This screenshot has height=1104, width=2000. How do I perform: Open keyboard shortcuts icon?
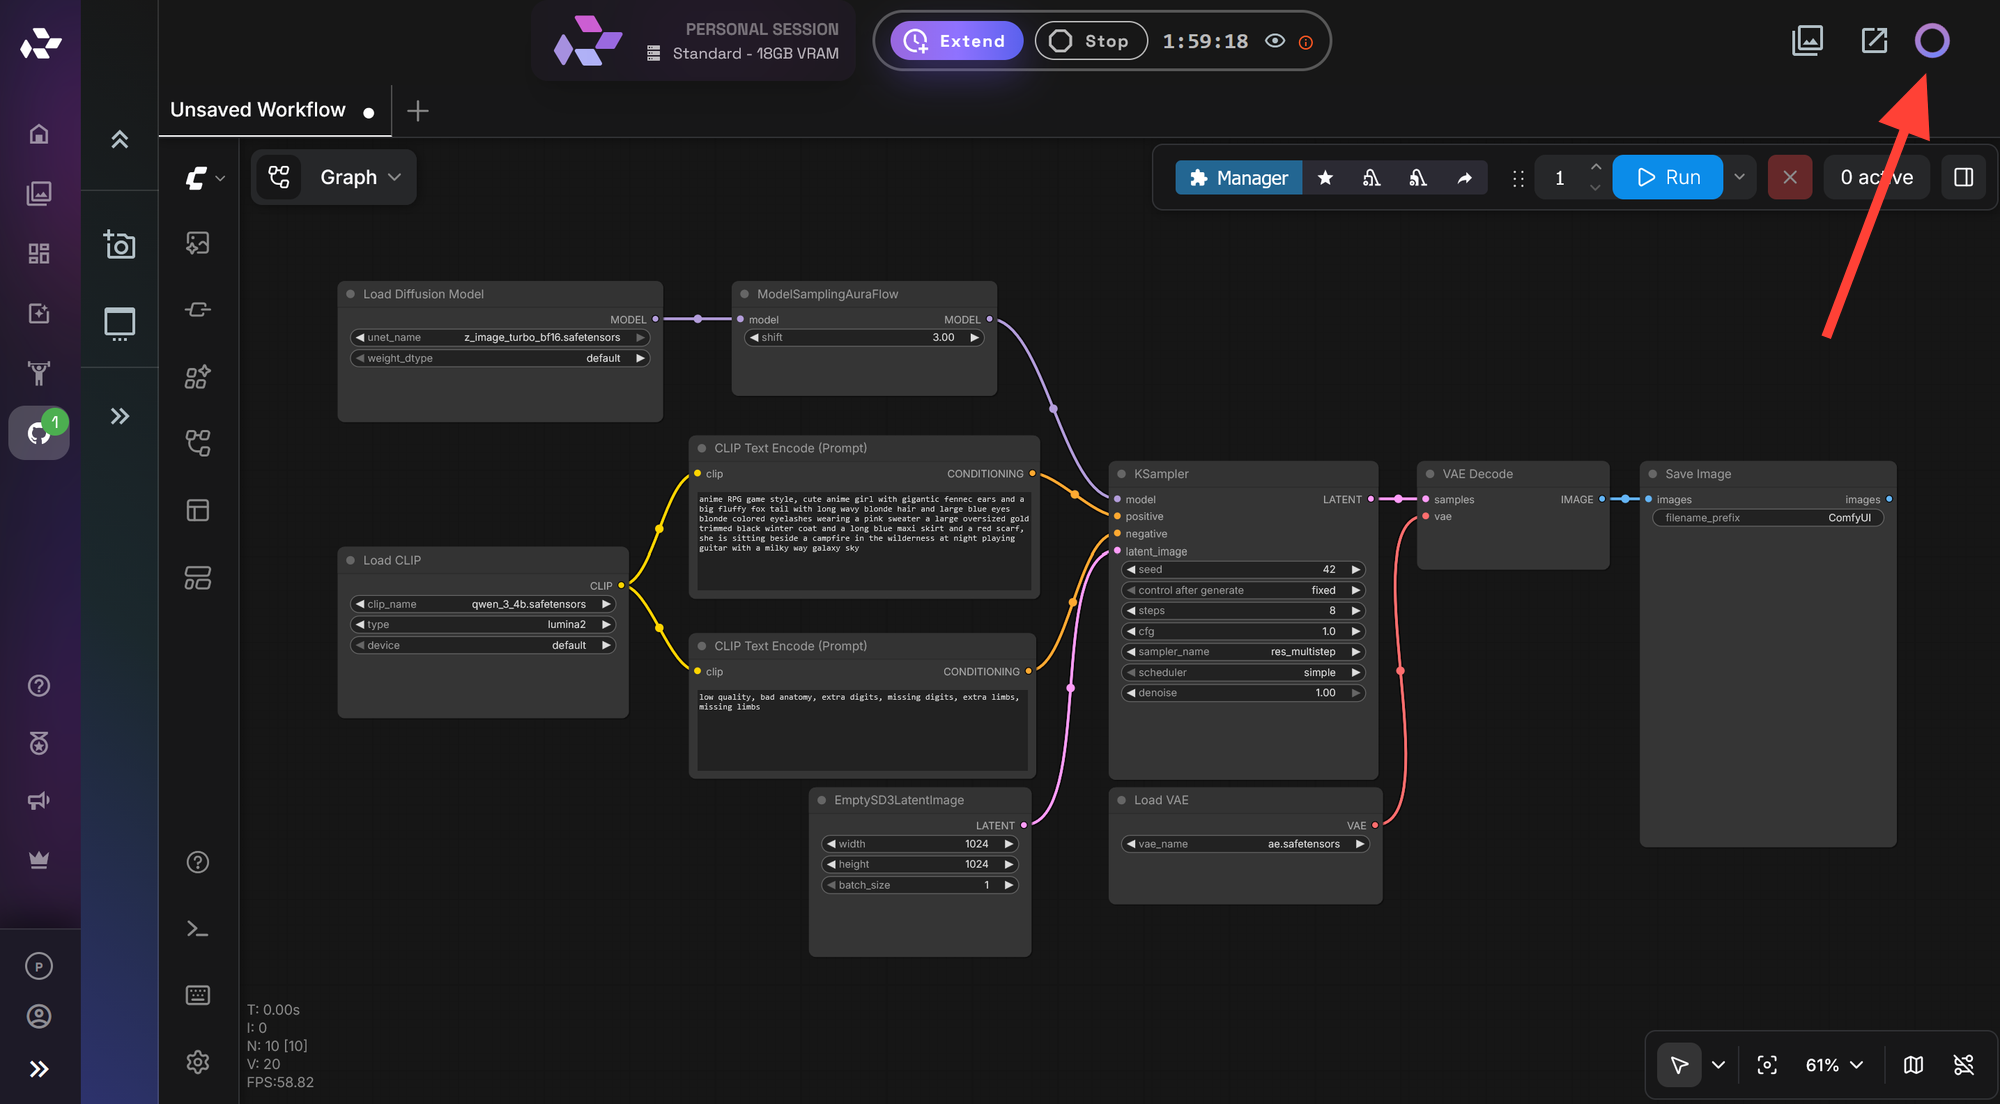point(198,995)
